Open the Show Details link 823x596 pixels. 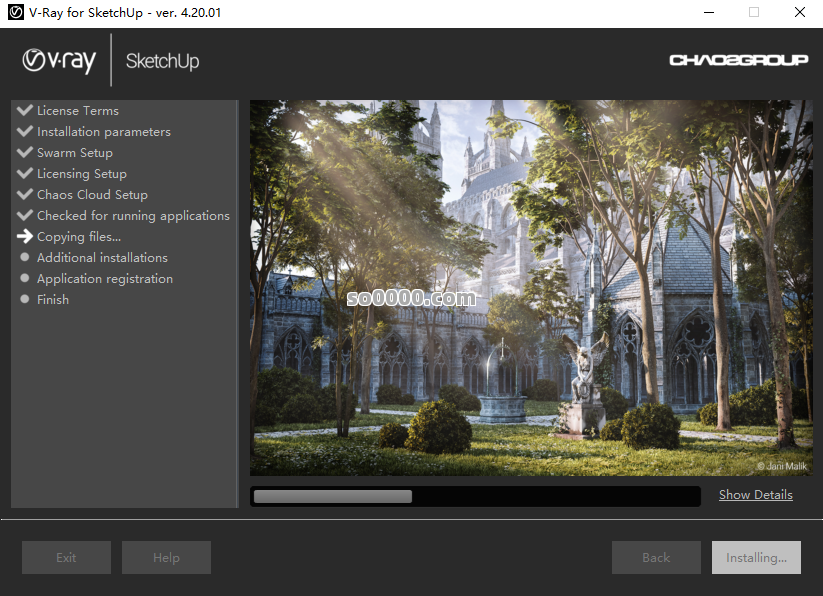click(755, 495)
